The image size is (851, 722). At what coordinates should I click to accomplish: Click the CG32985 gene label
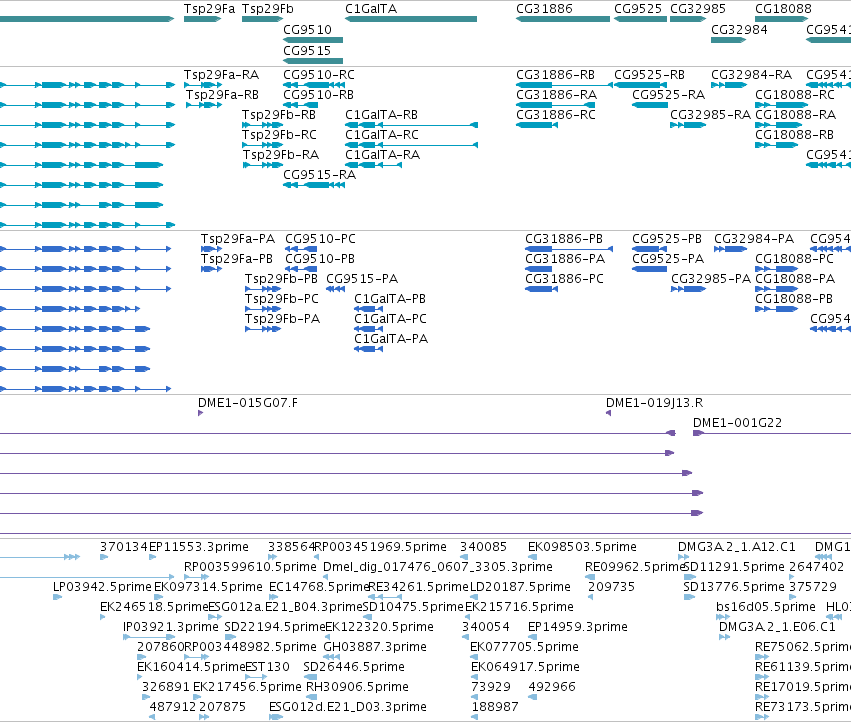(698, 9)
